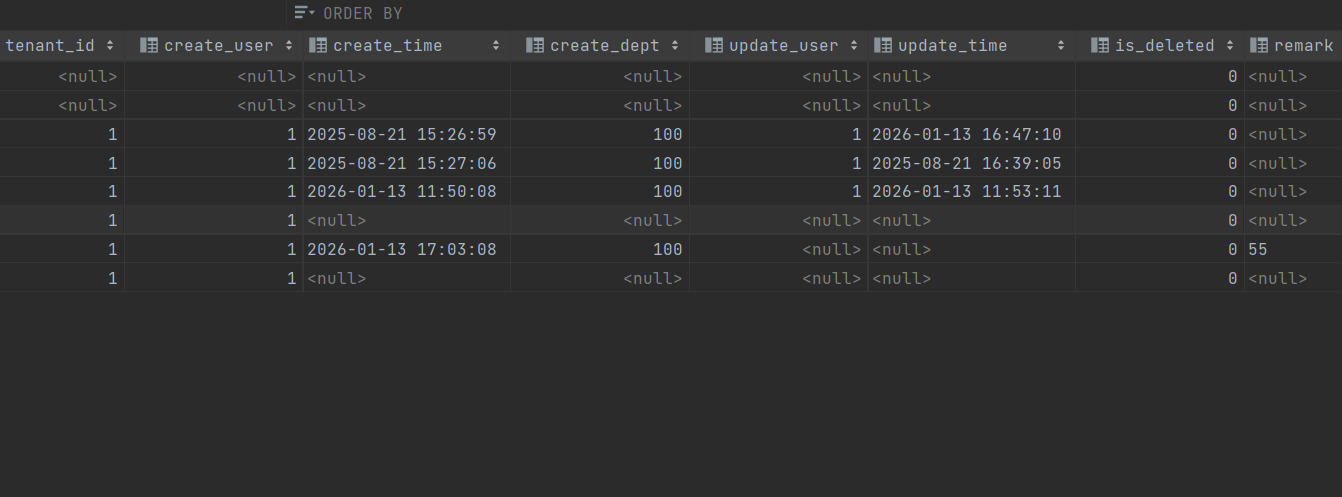Select create_time cell 2025-08-21 15:26:59
Viewport: 1342px width, 497px height.
tap(401, 134)
